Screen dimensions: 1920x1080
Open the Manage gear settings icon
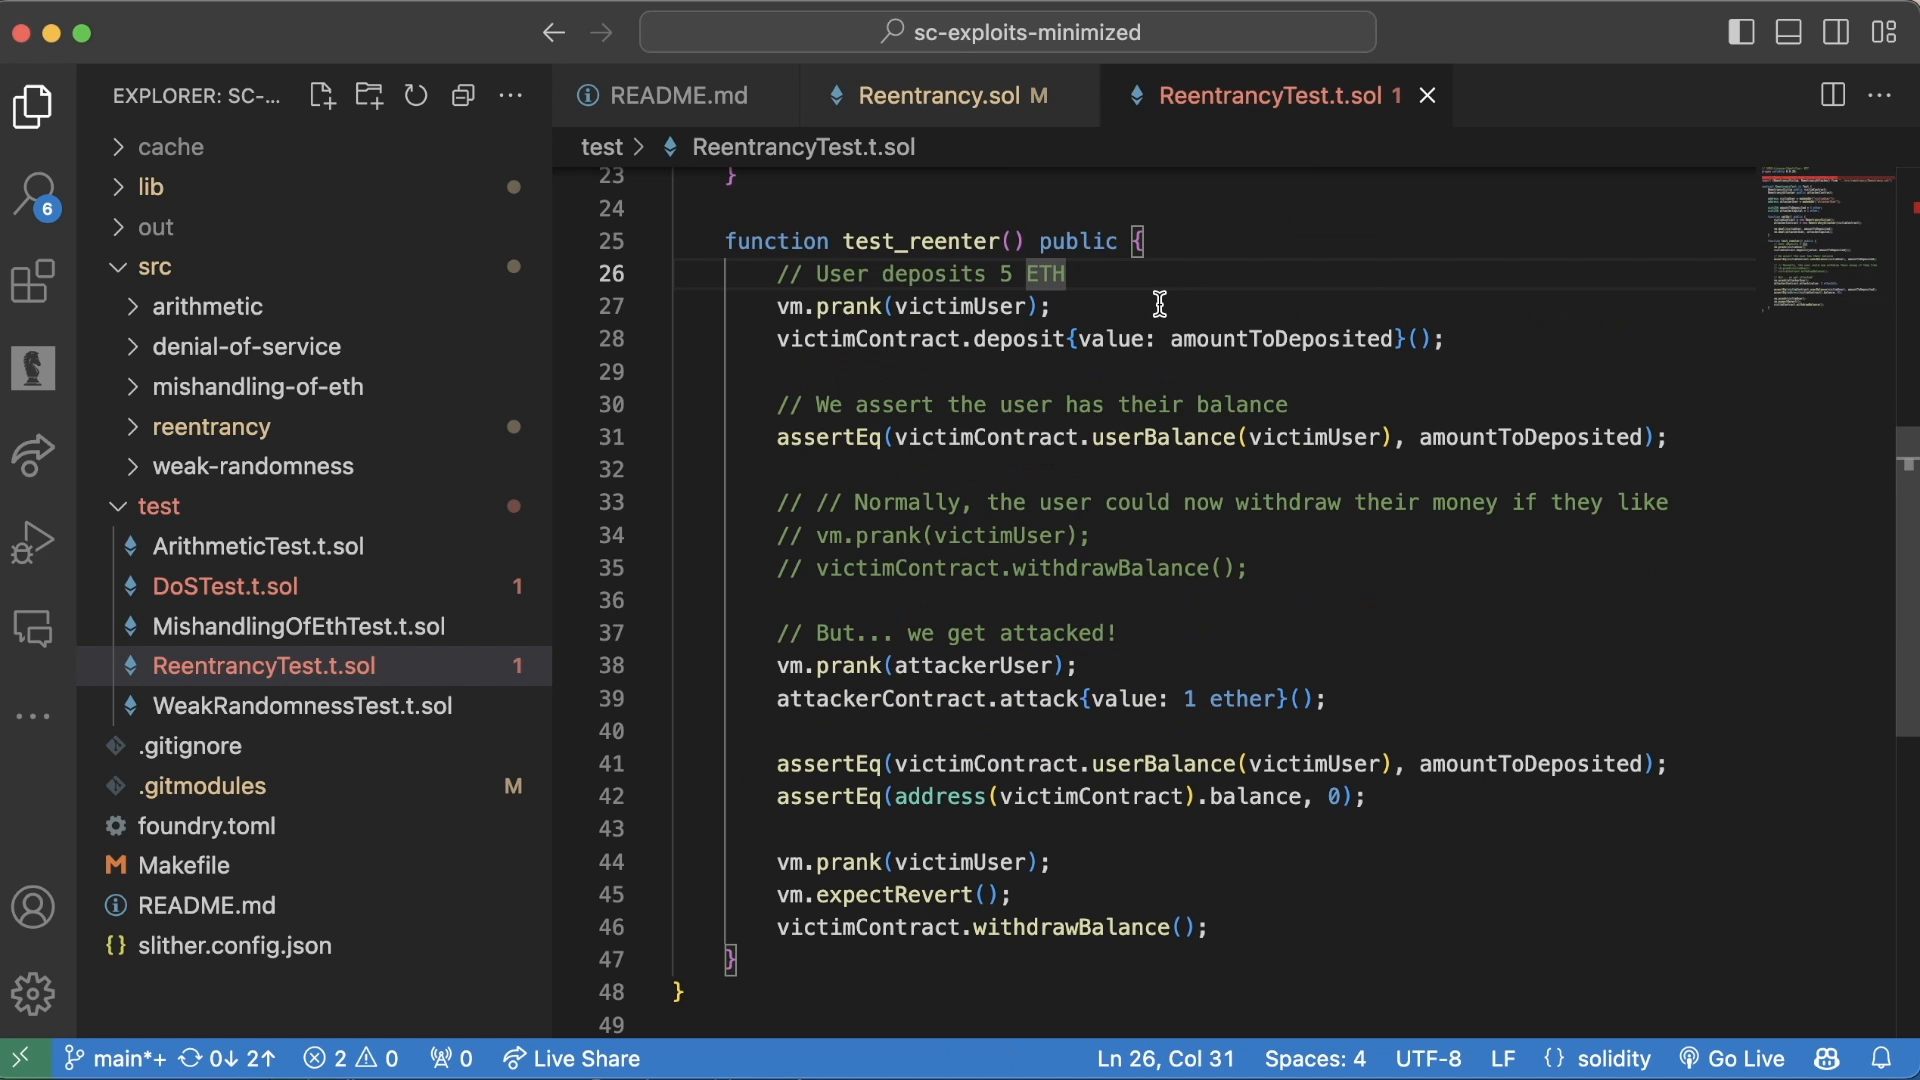tap(33, 994)
